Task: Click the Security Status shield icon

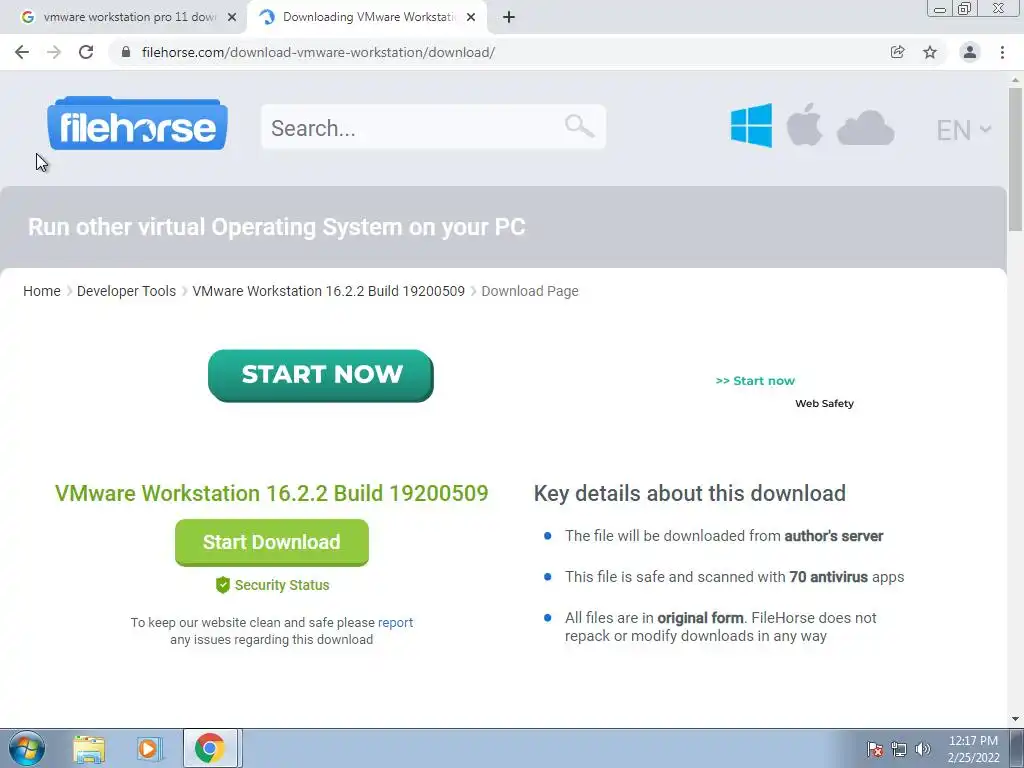Action: tap(223, 585)
